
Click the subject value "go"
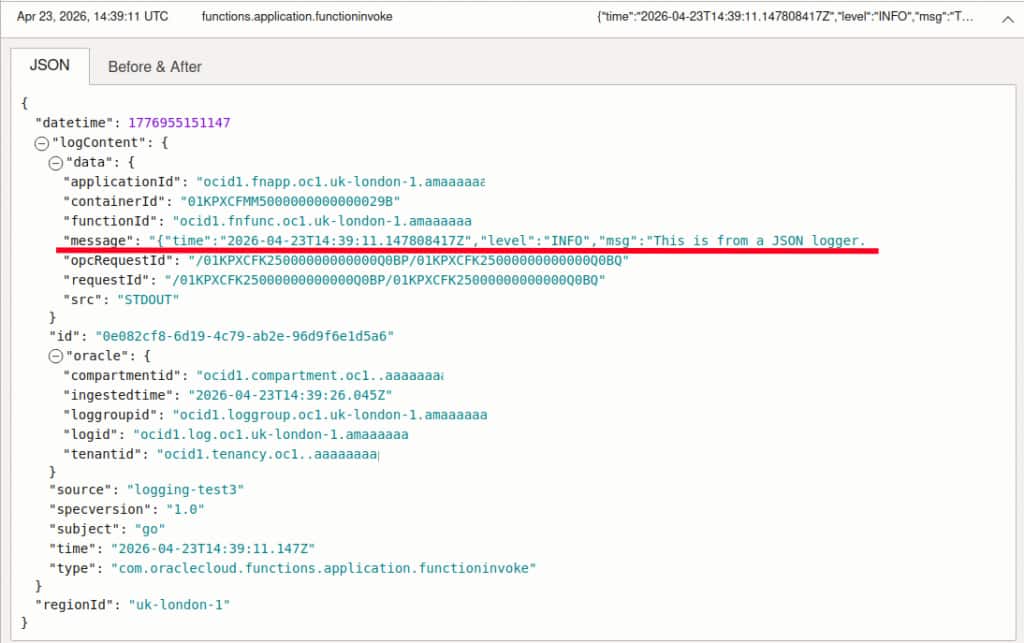point(150,529)
